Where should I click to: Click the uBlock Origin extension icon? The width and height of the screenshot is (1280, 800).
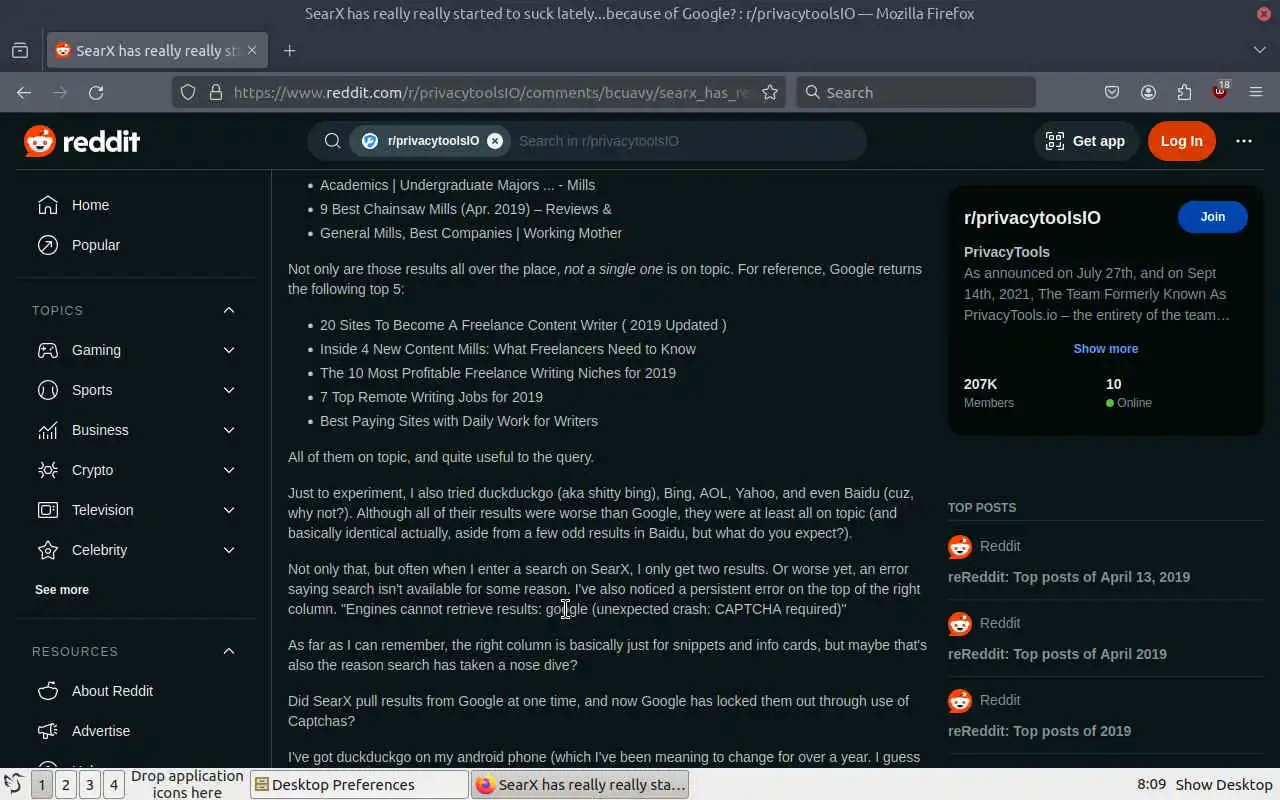(x=1220, y=91)
